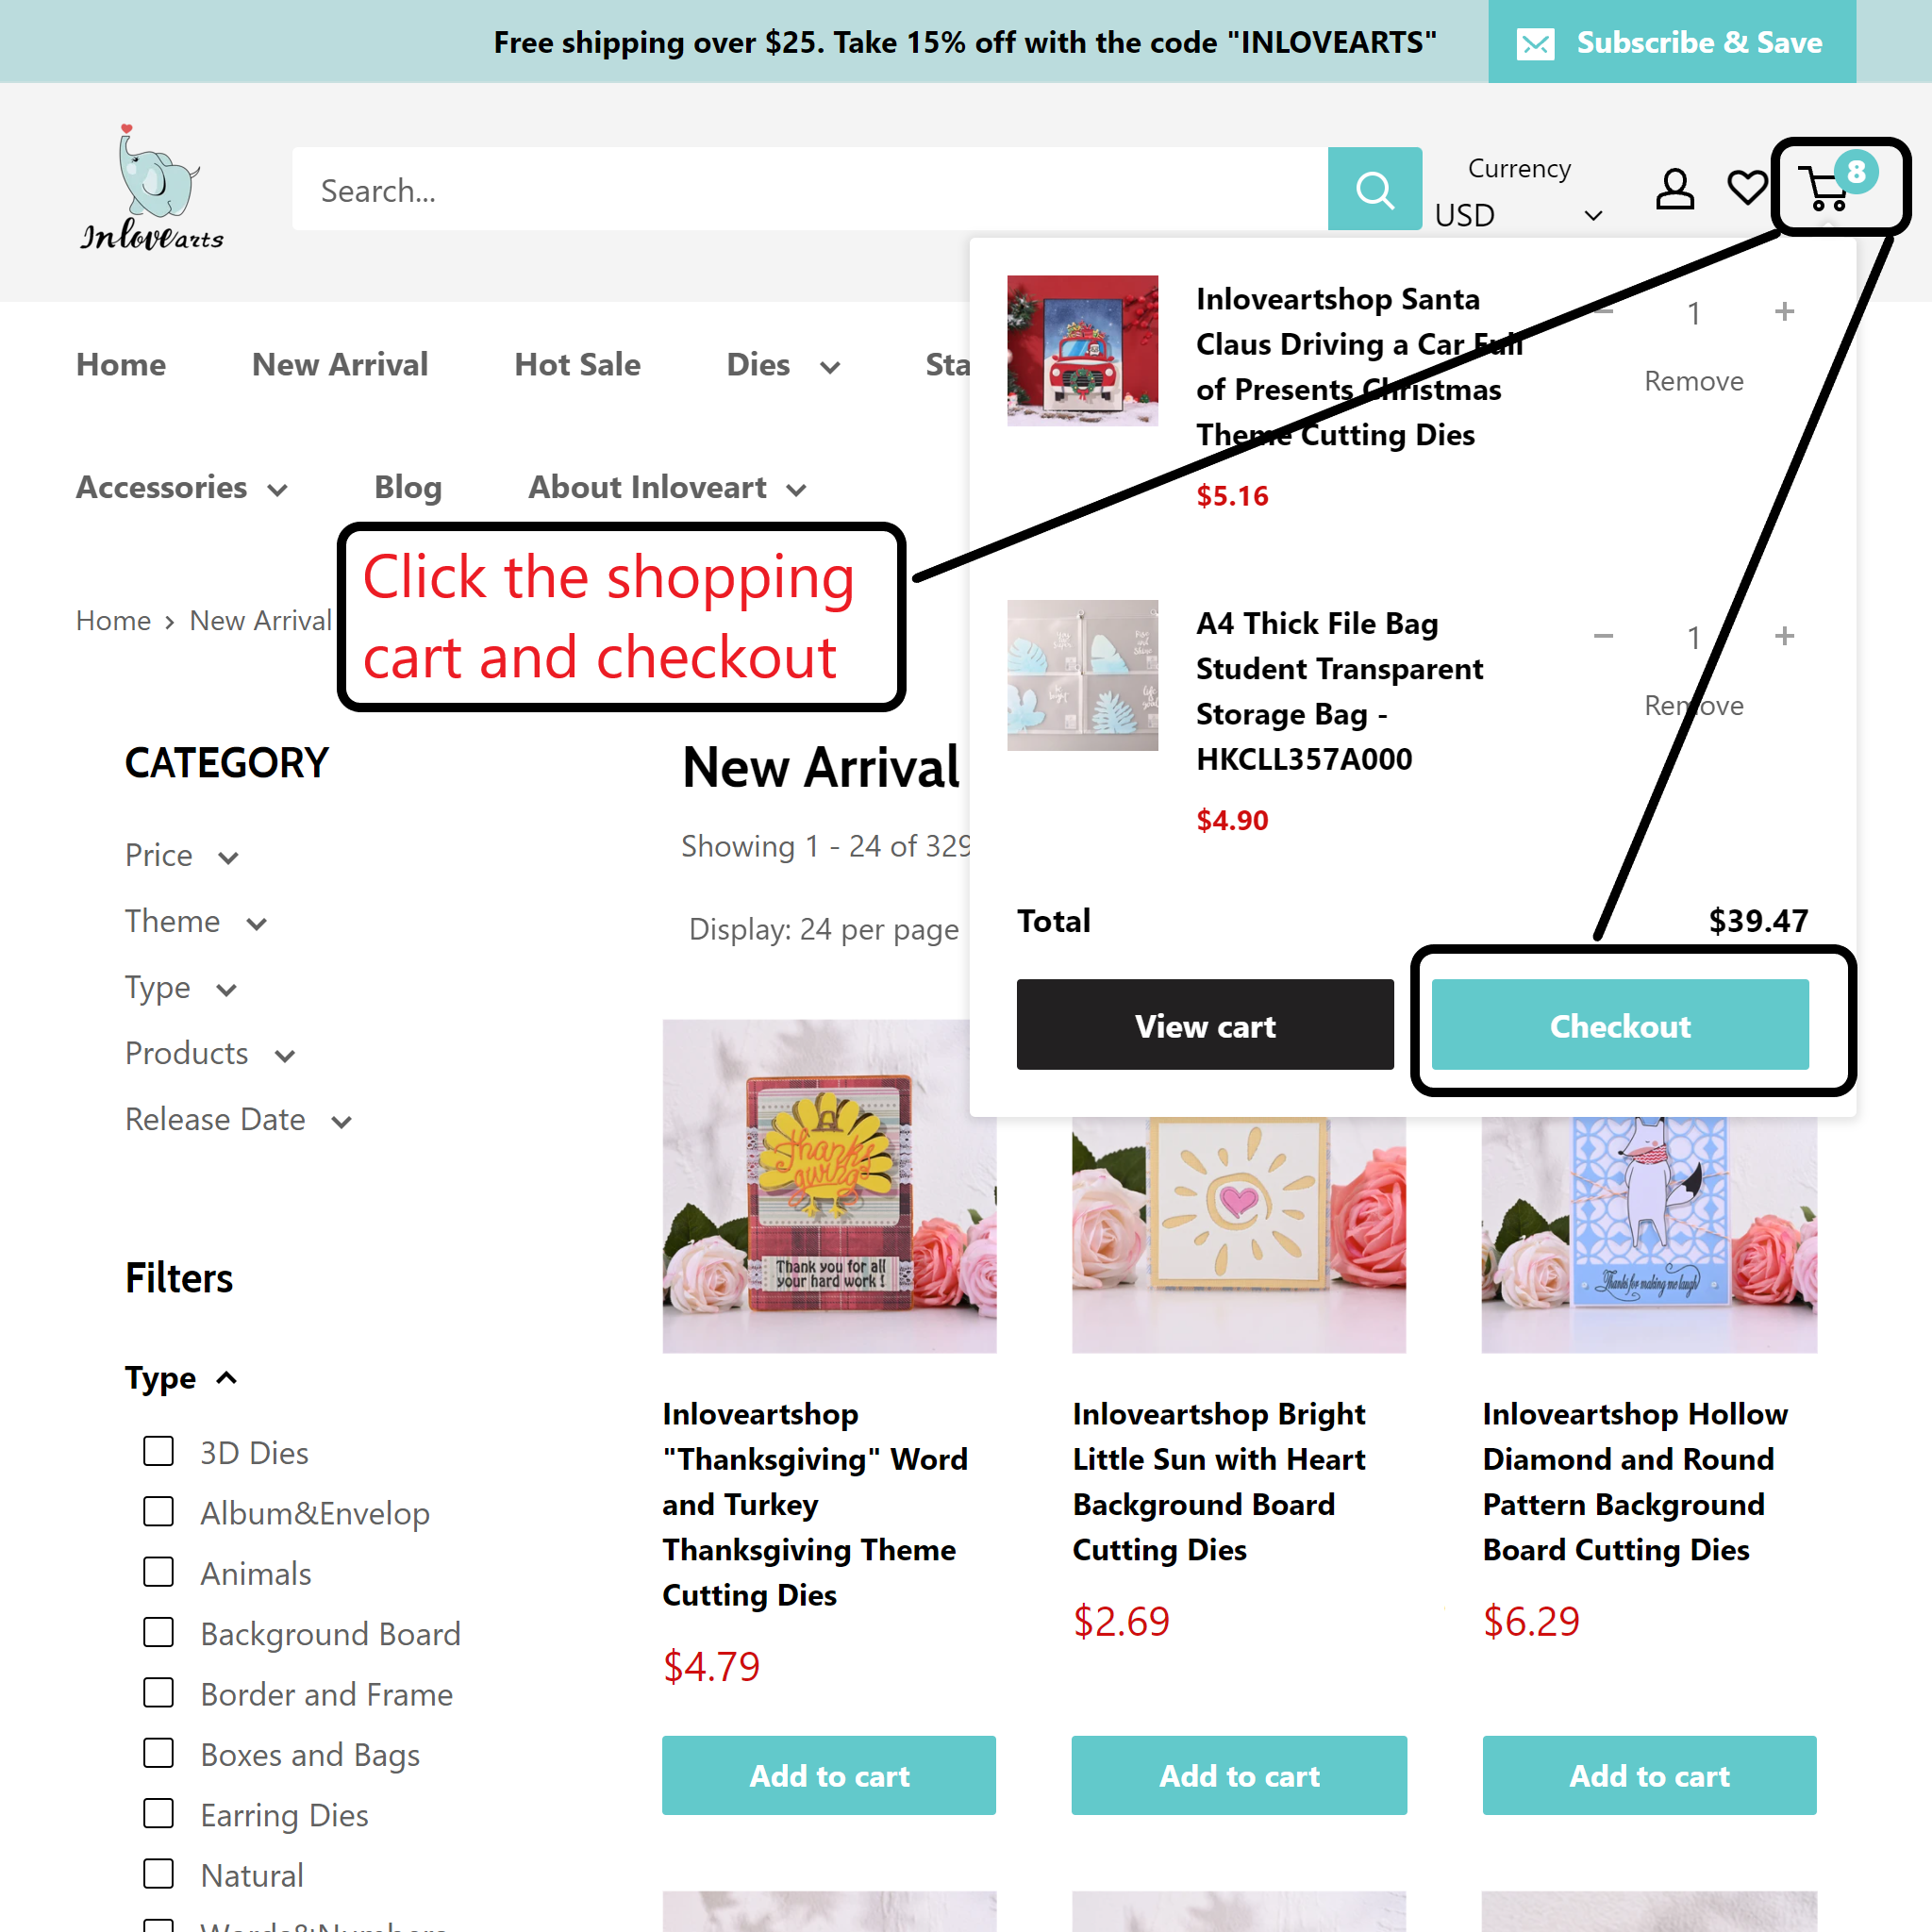Decrease A4 File Bag quantity with minus
Screen dimensions: 1932x1932
1603,636
